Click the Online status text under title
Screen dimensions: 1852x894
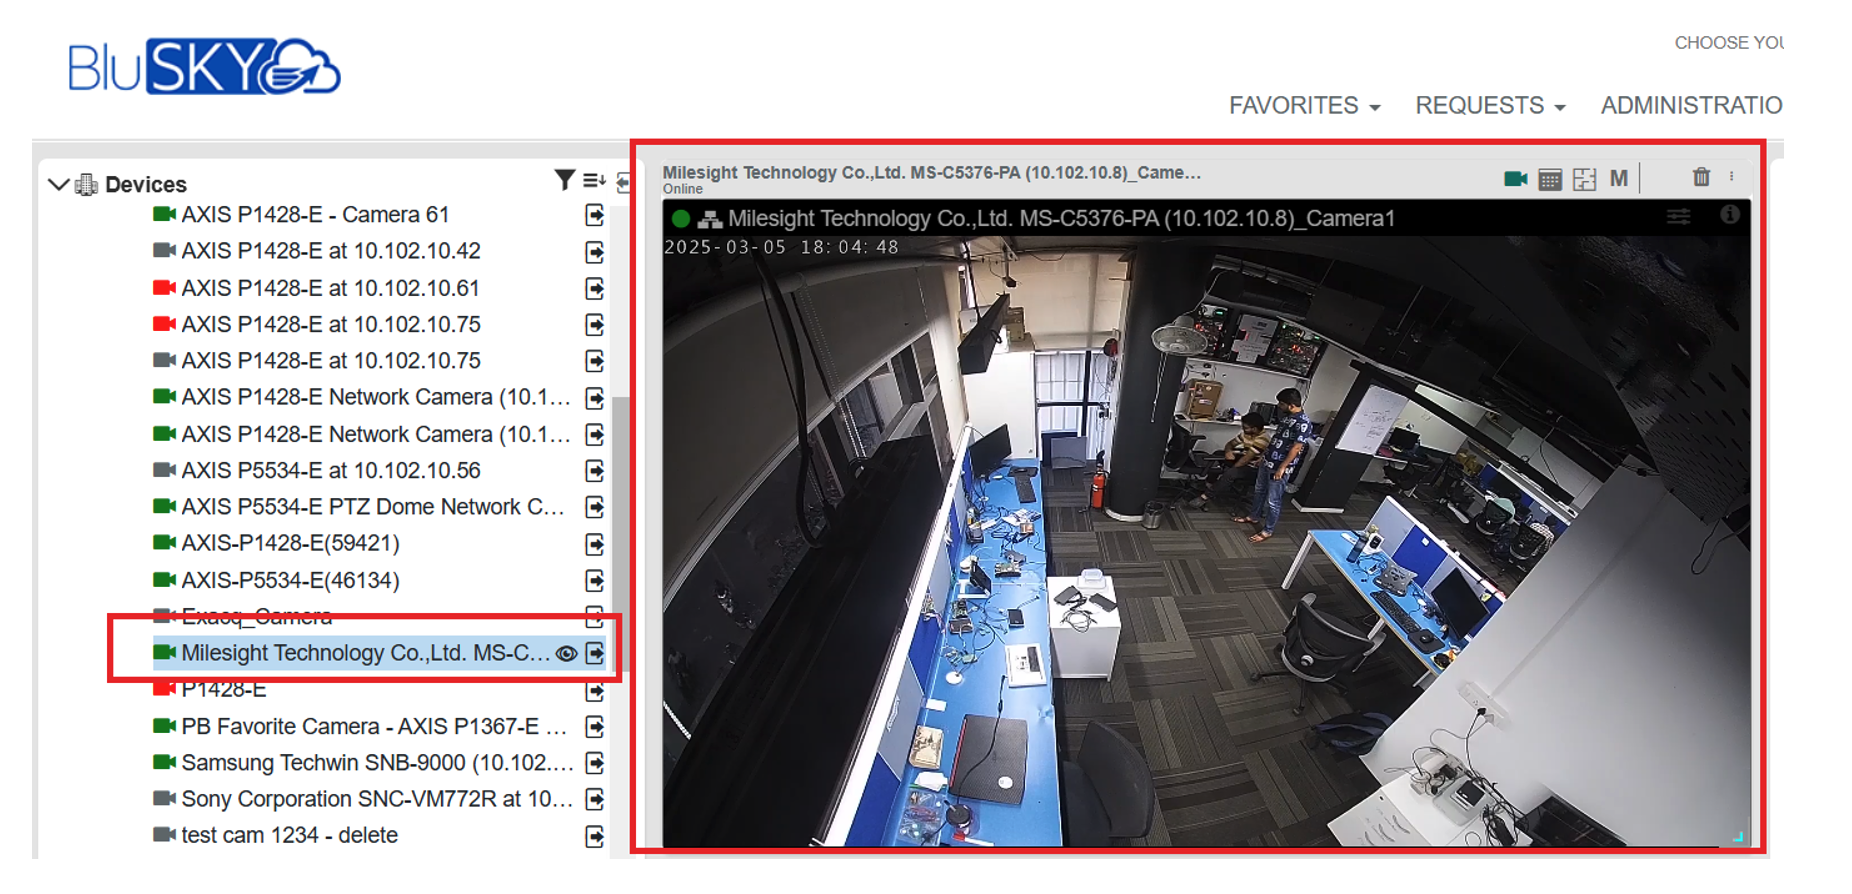point(683,189)
